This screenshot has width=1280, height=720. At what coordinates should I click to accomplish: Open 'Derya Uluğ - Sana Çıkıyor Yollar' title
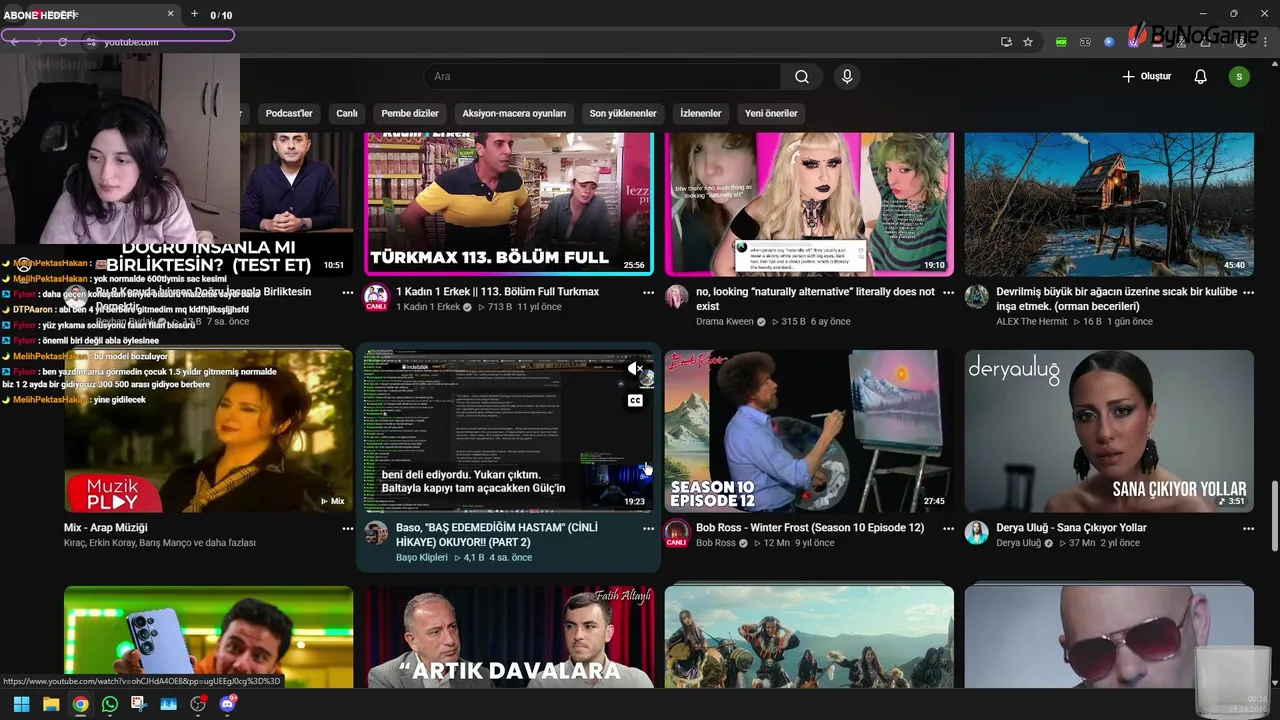tap(1071, 528)
